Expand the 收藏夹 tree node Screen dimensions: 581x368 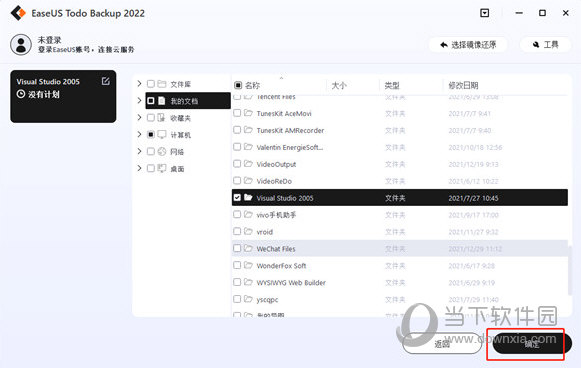tap(139, 117)
